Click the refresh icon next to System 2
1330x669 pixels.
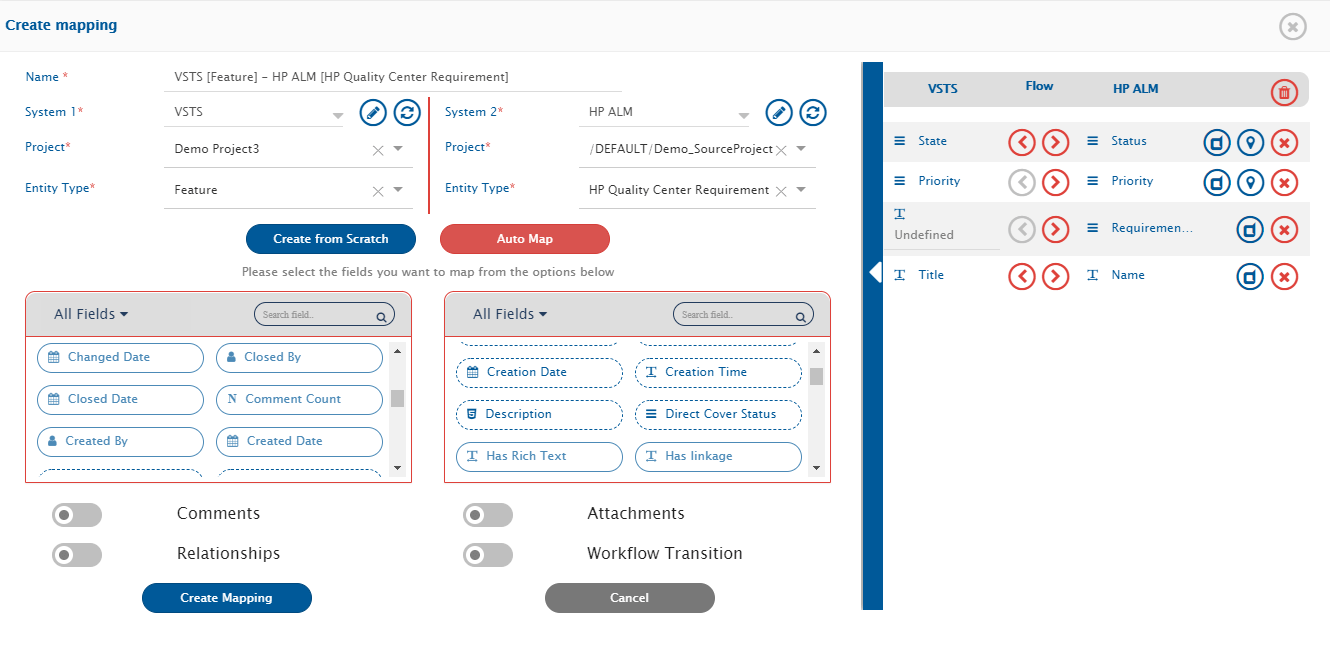(813, 112)
